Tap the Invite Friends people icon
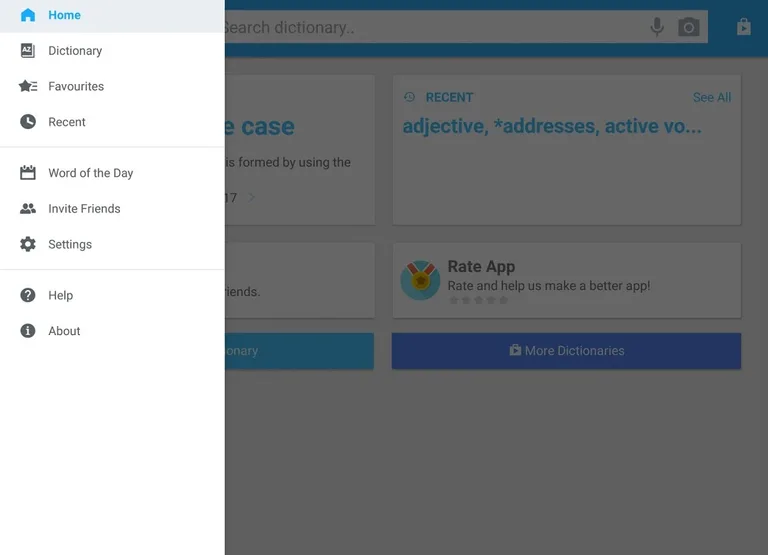 click(x=28, y=209)
